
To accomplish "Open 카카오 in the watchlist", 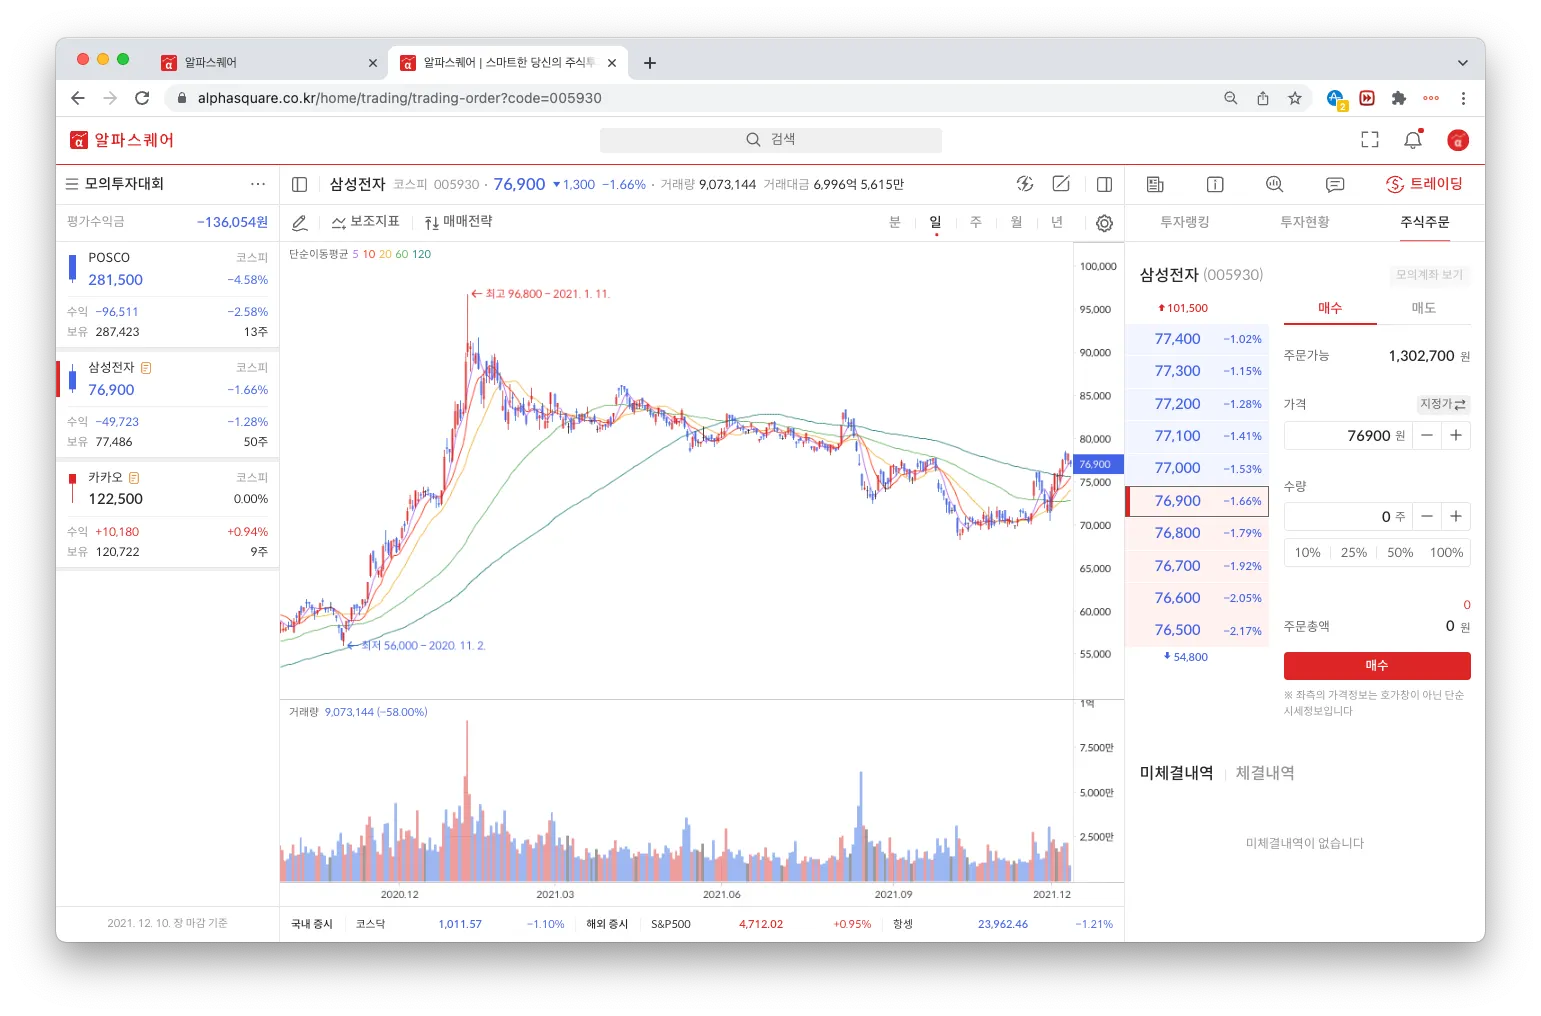I will (167, 514).
